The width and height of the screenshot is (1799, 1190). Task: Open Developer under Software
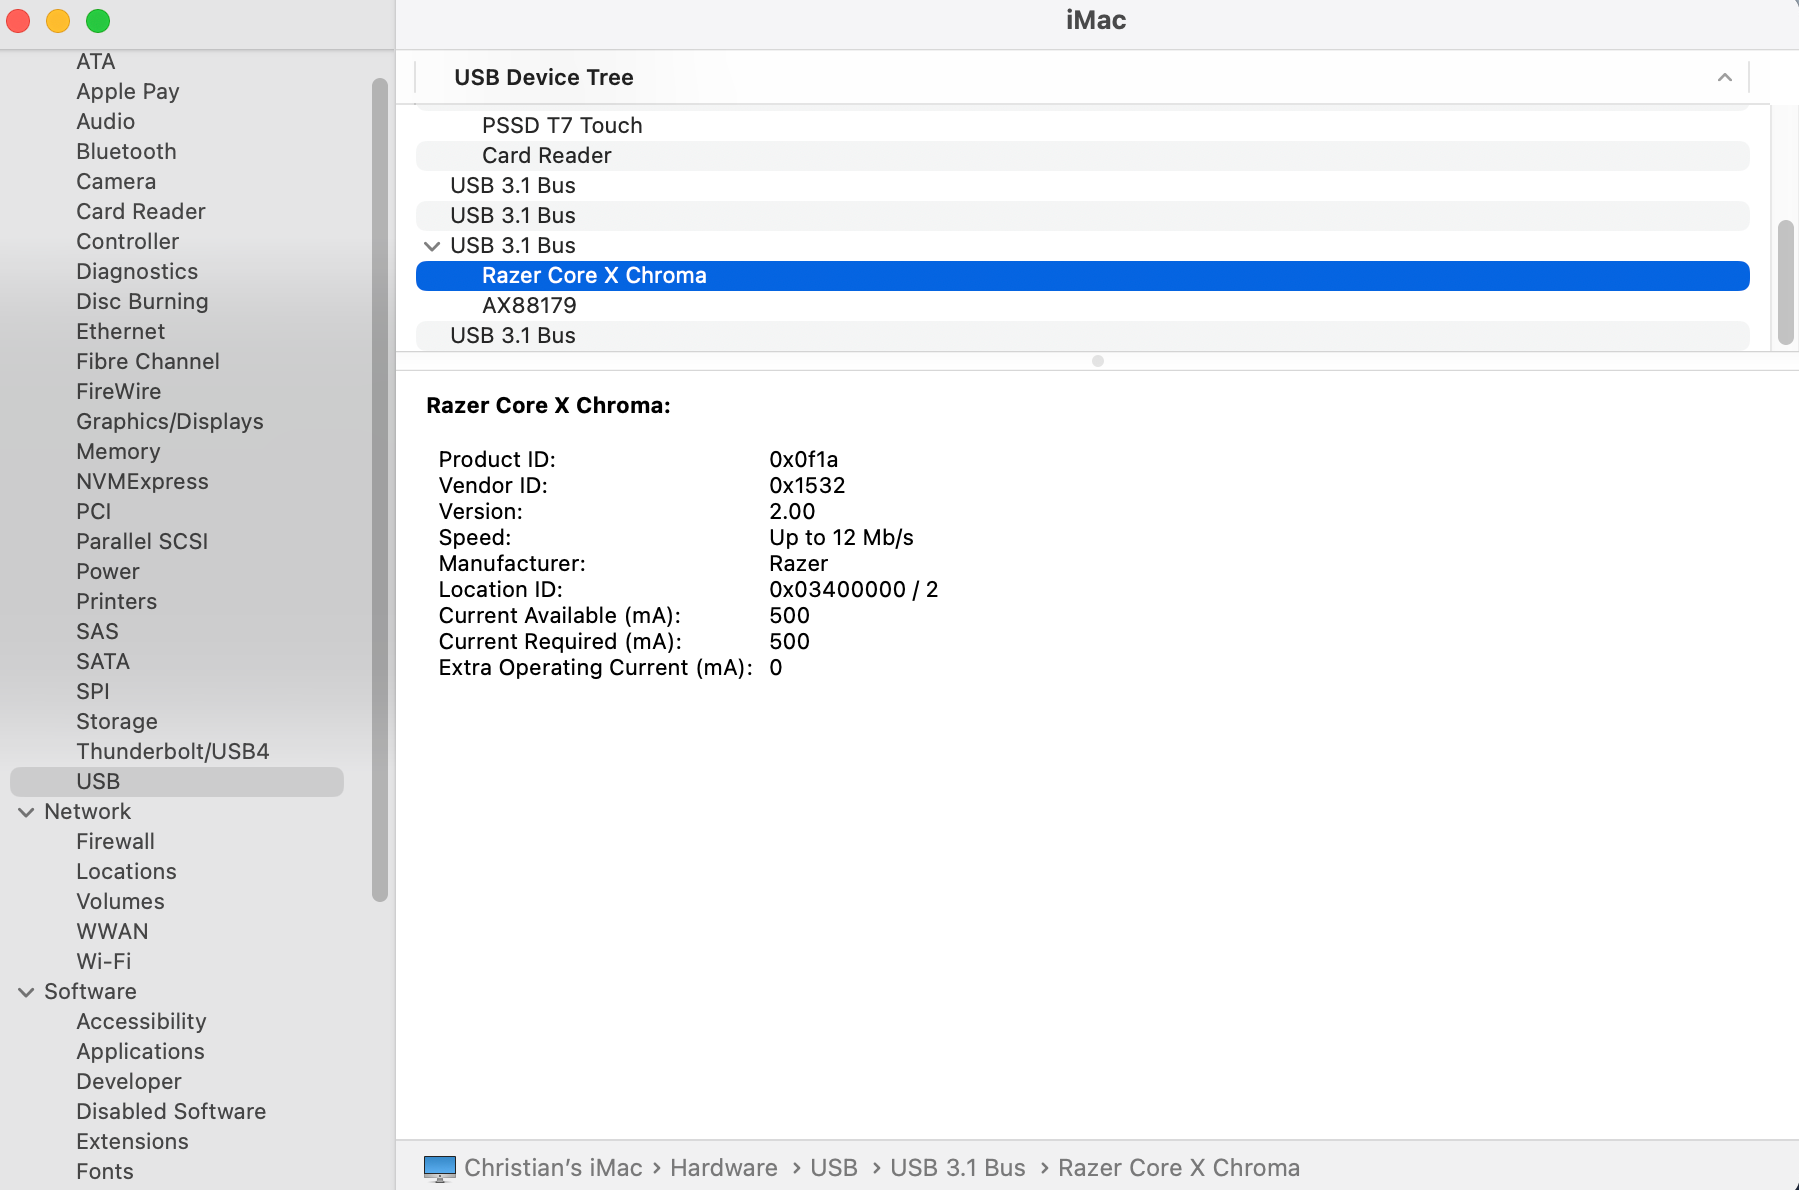tap(129, 1082)
